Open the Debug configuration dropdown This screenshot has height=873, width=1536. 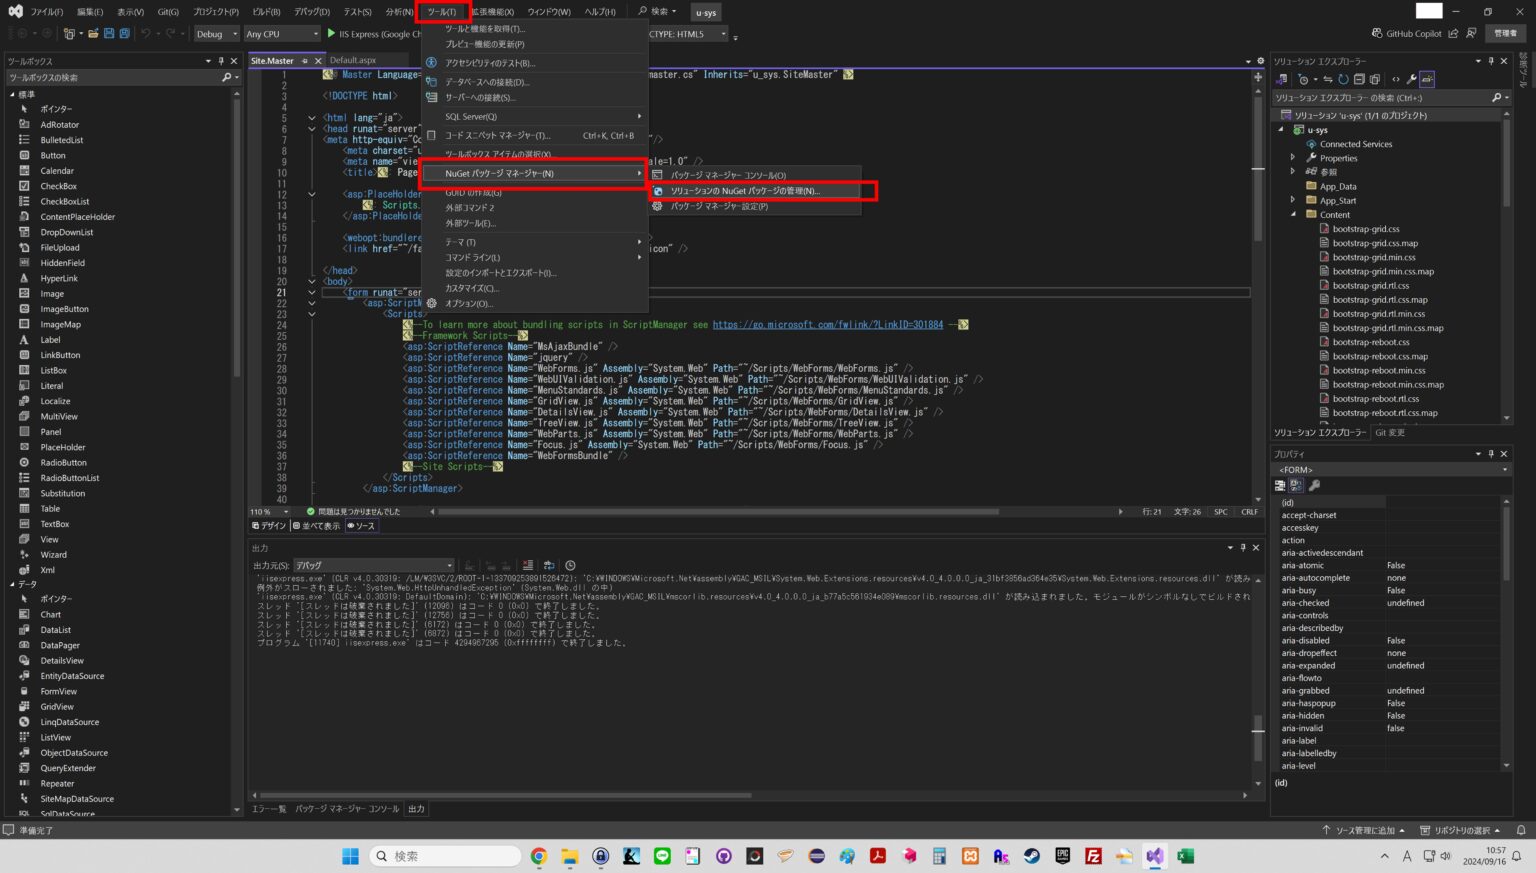click(x=216, y=33)
